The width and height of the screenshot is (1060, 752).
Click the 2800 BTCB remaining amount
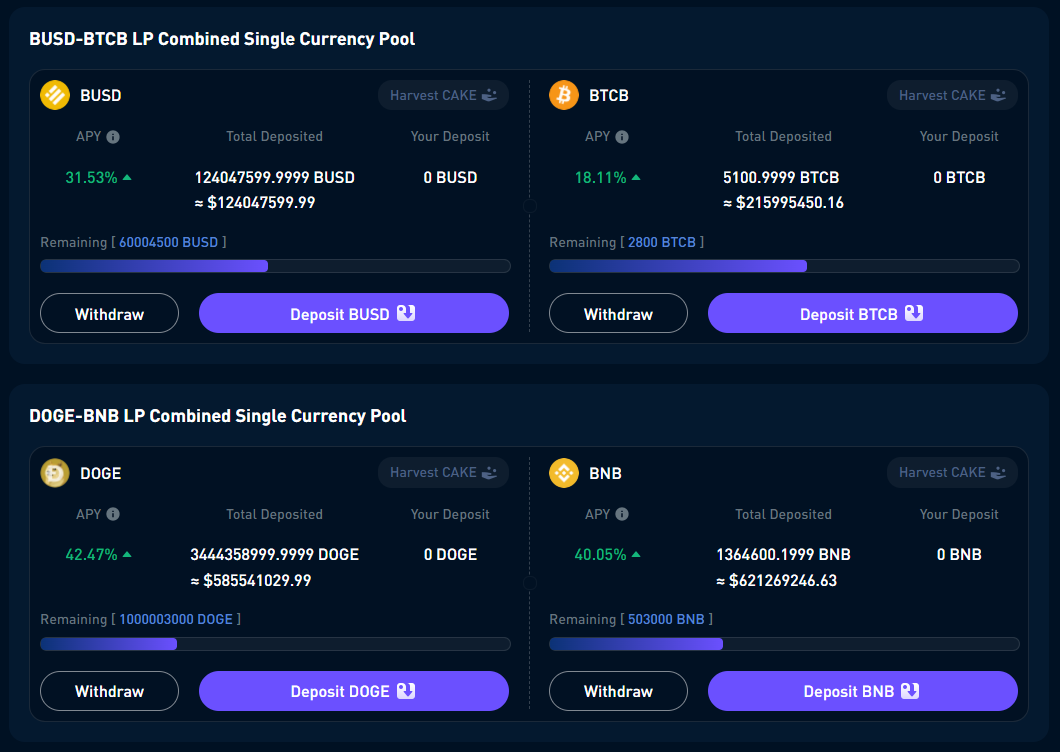(x=661, y=242)
